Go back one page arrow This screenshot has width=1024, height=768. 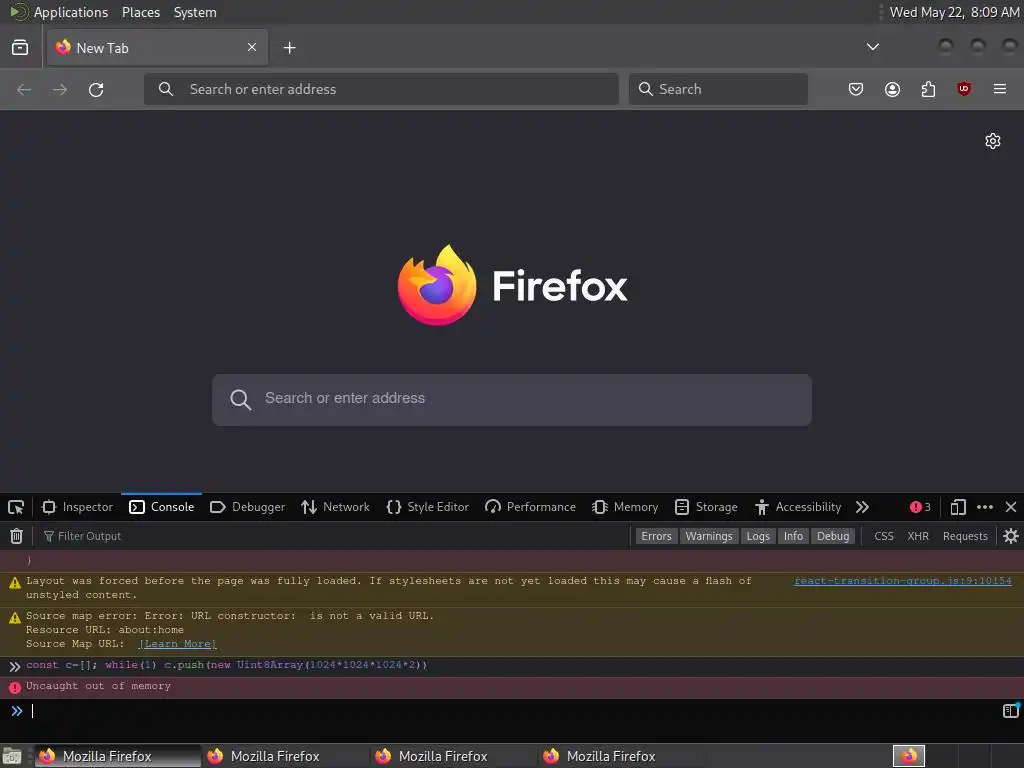coord(24,89)
